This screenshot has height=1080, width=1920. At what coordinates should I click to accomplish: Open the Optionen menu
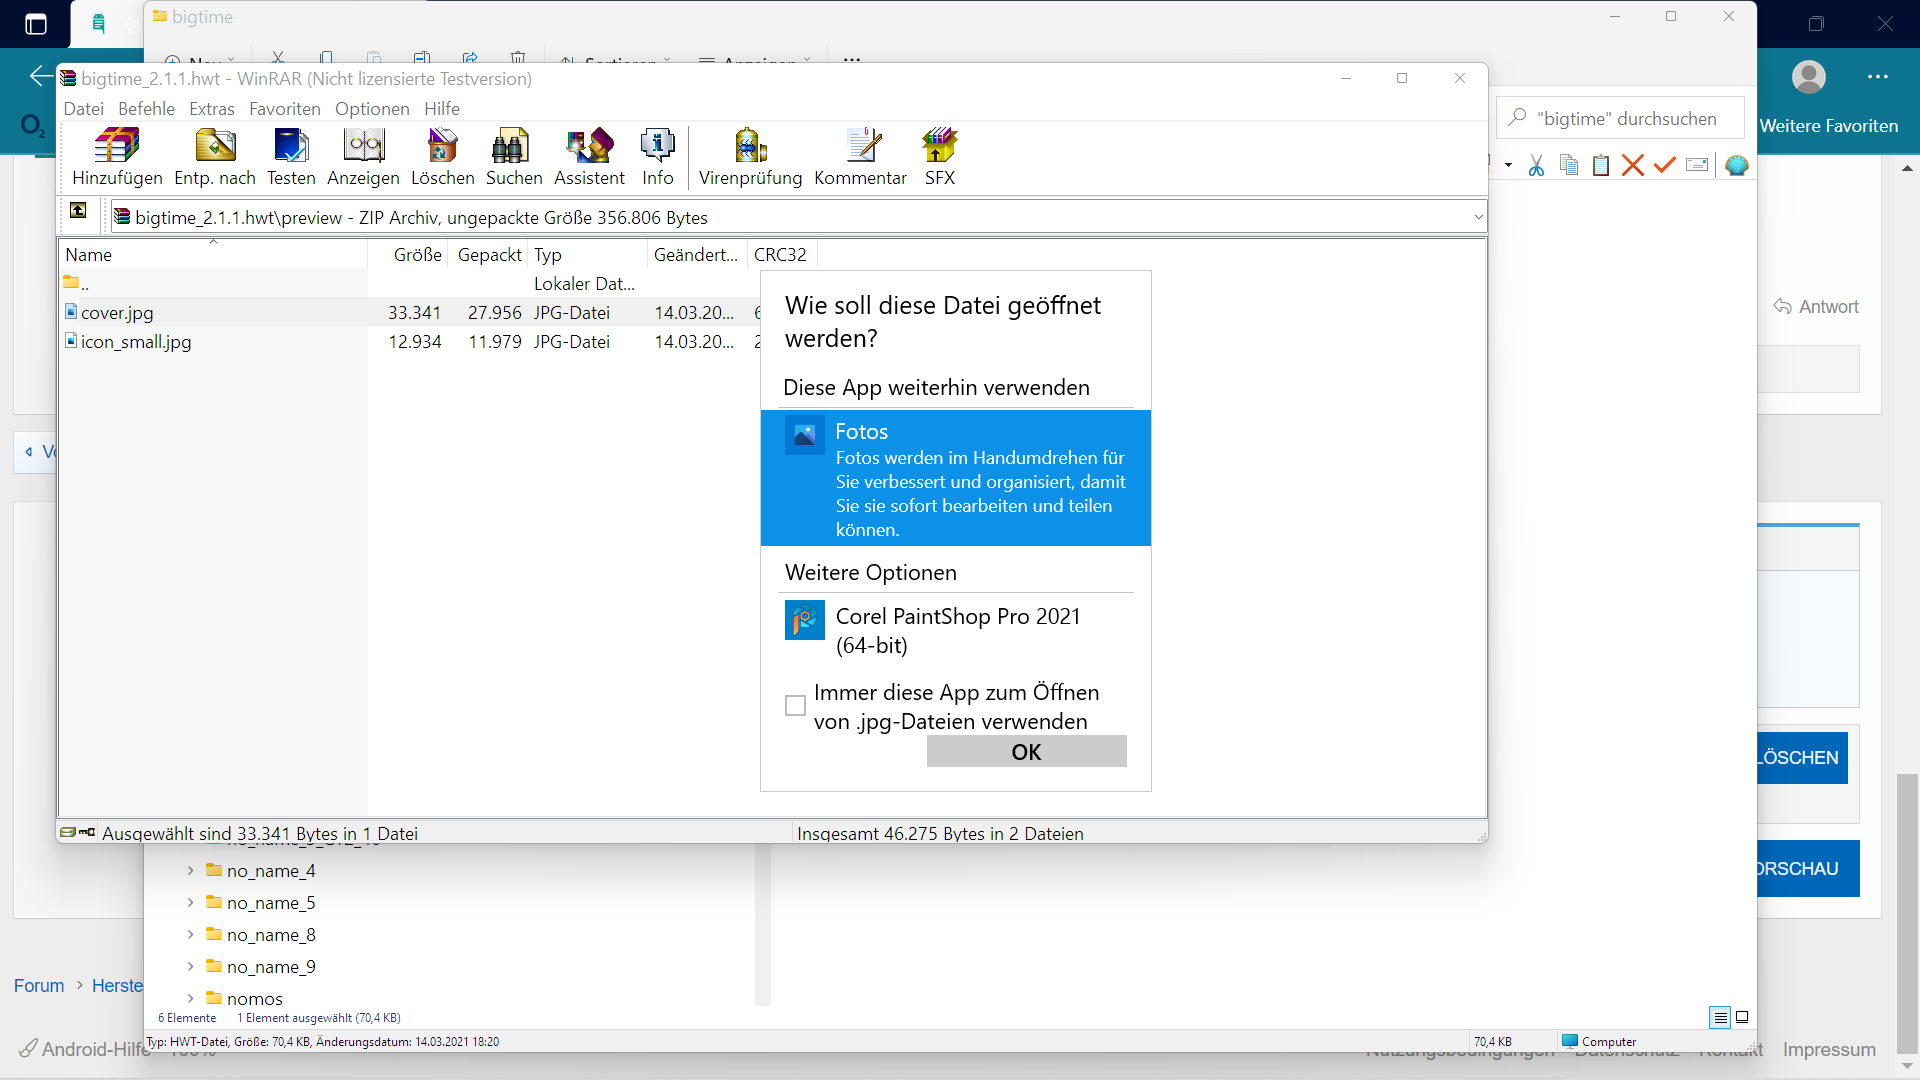pos(372,109)
